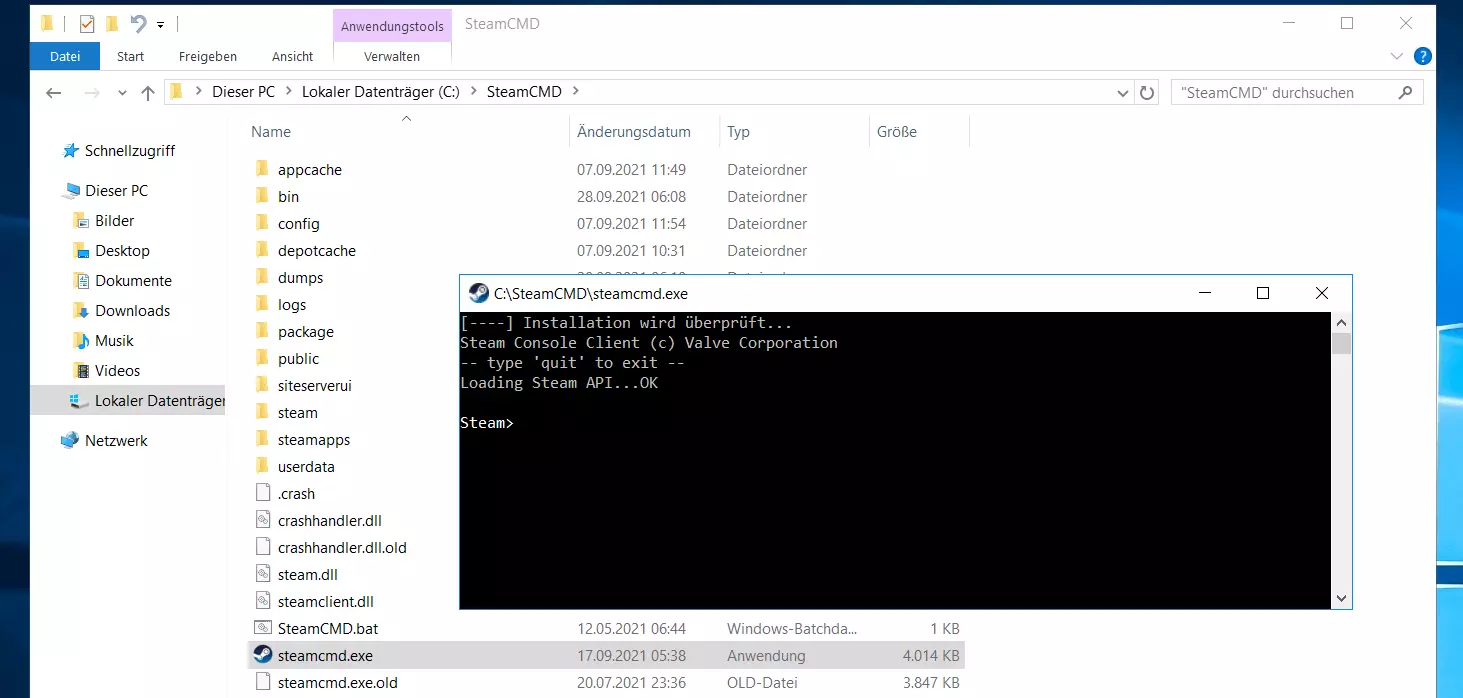Select the config folder icon
Image resolution: width=1463 pixels, height=698 pixels.
[x=262, y=223]
